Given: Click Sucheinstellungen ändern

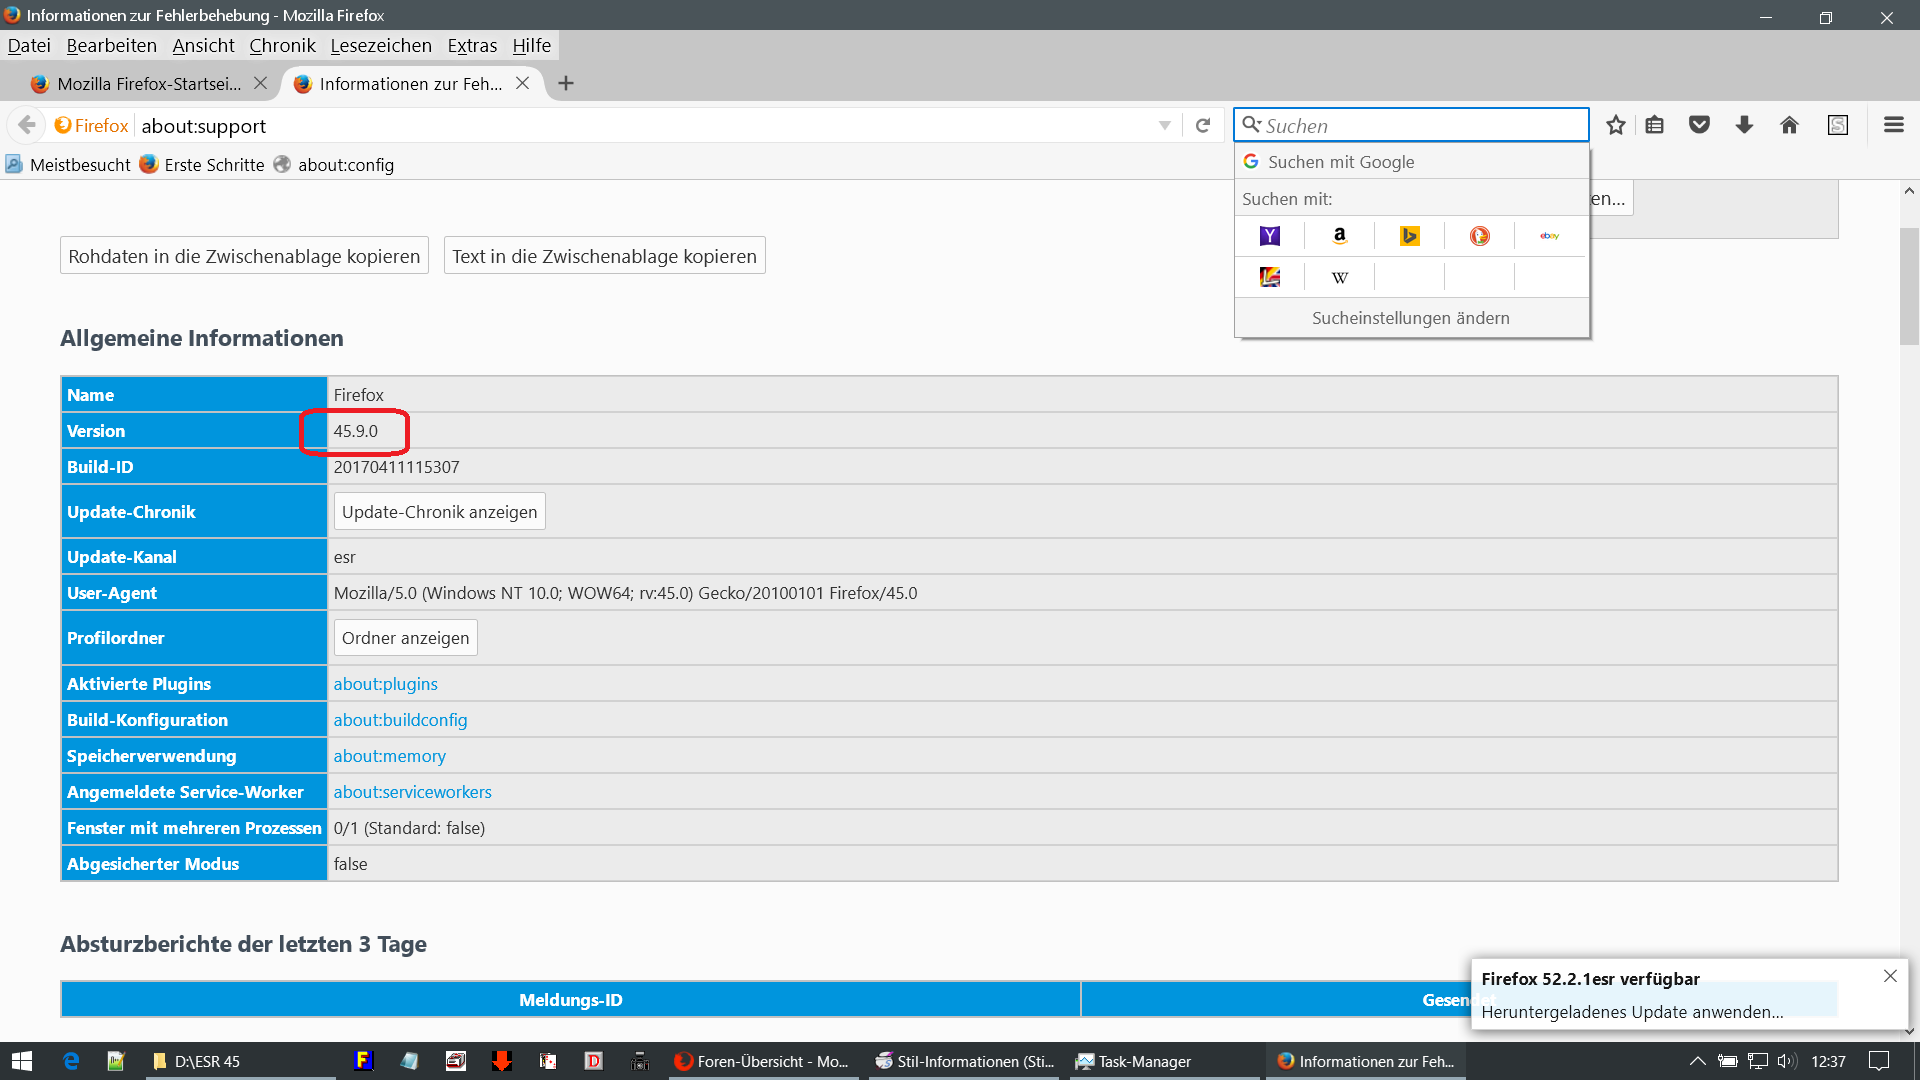Looking at the screenshot, I should pyautogui.click(x=1410, y=318).
